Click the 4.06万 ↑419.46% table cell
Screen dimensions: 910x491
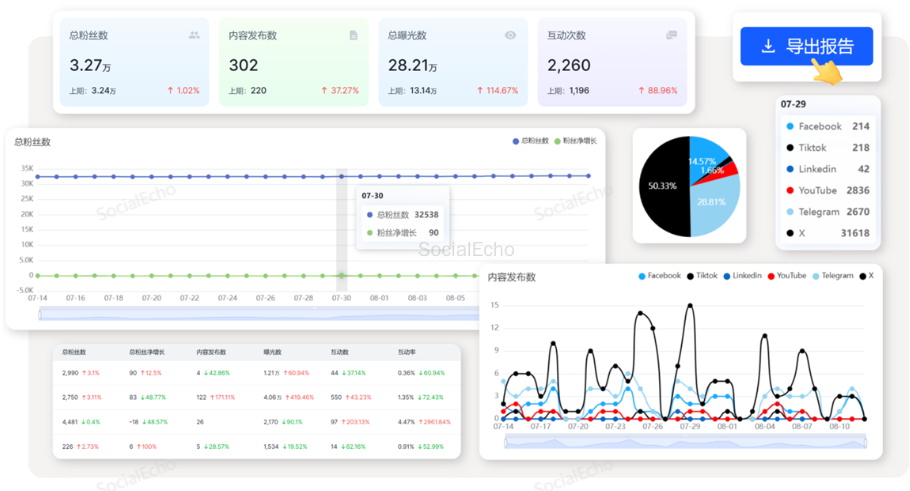(288, 398)
